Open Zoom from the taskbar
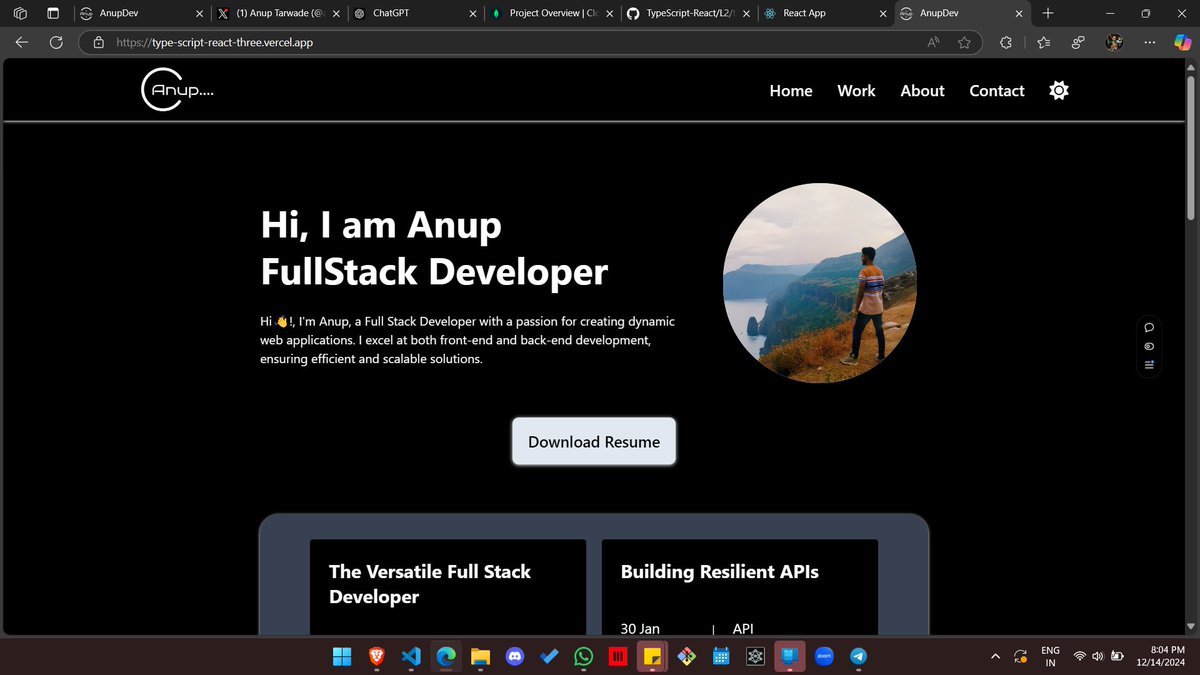This screenshot has width=1200, height=675. point(824,656)
